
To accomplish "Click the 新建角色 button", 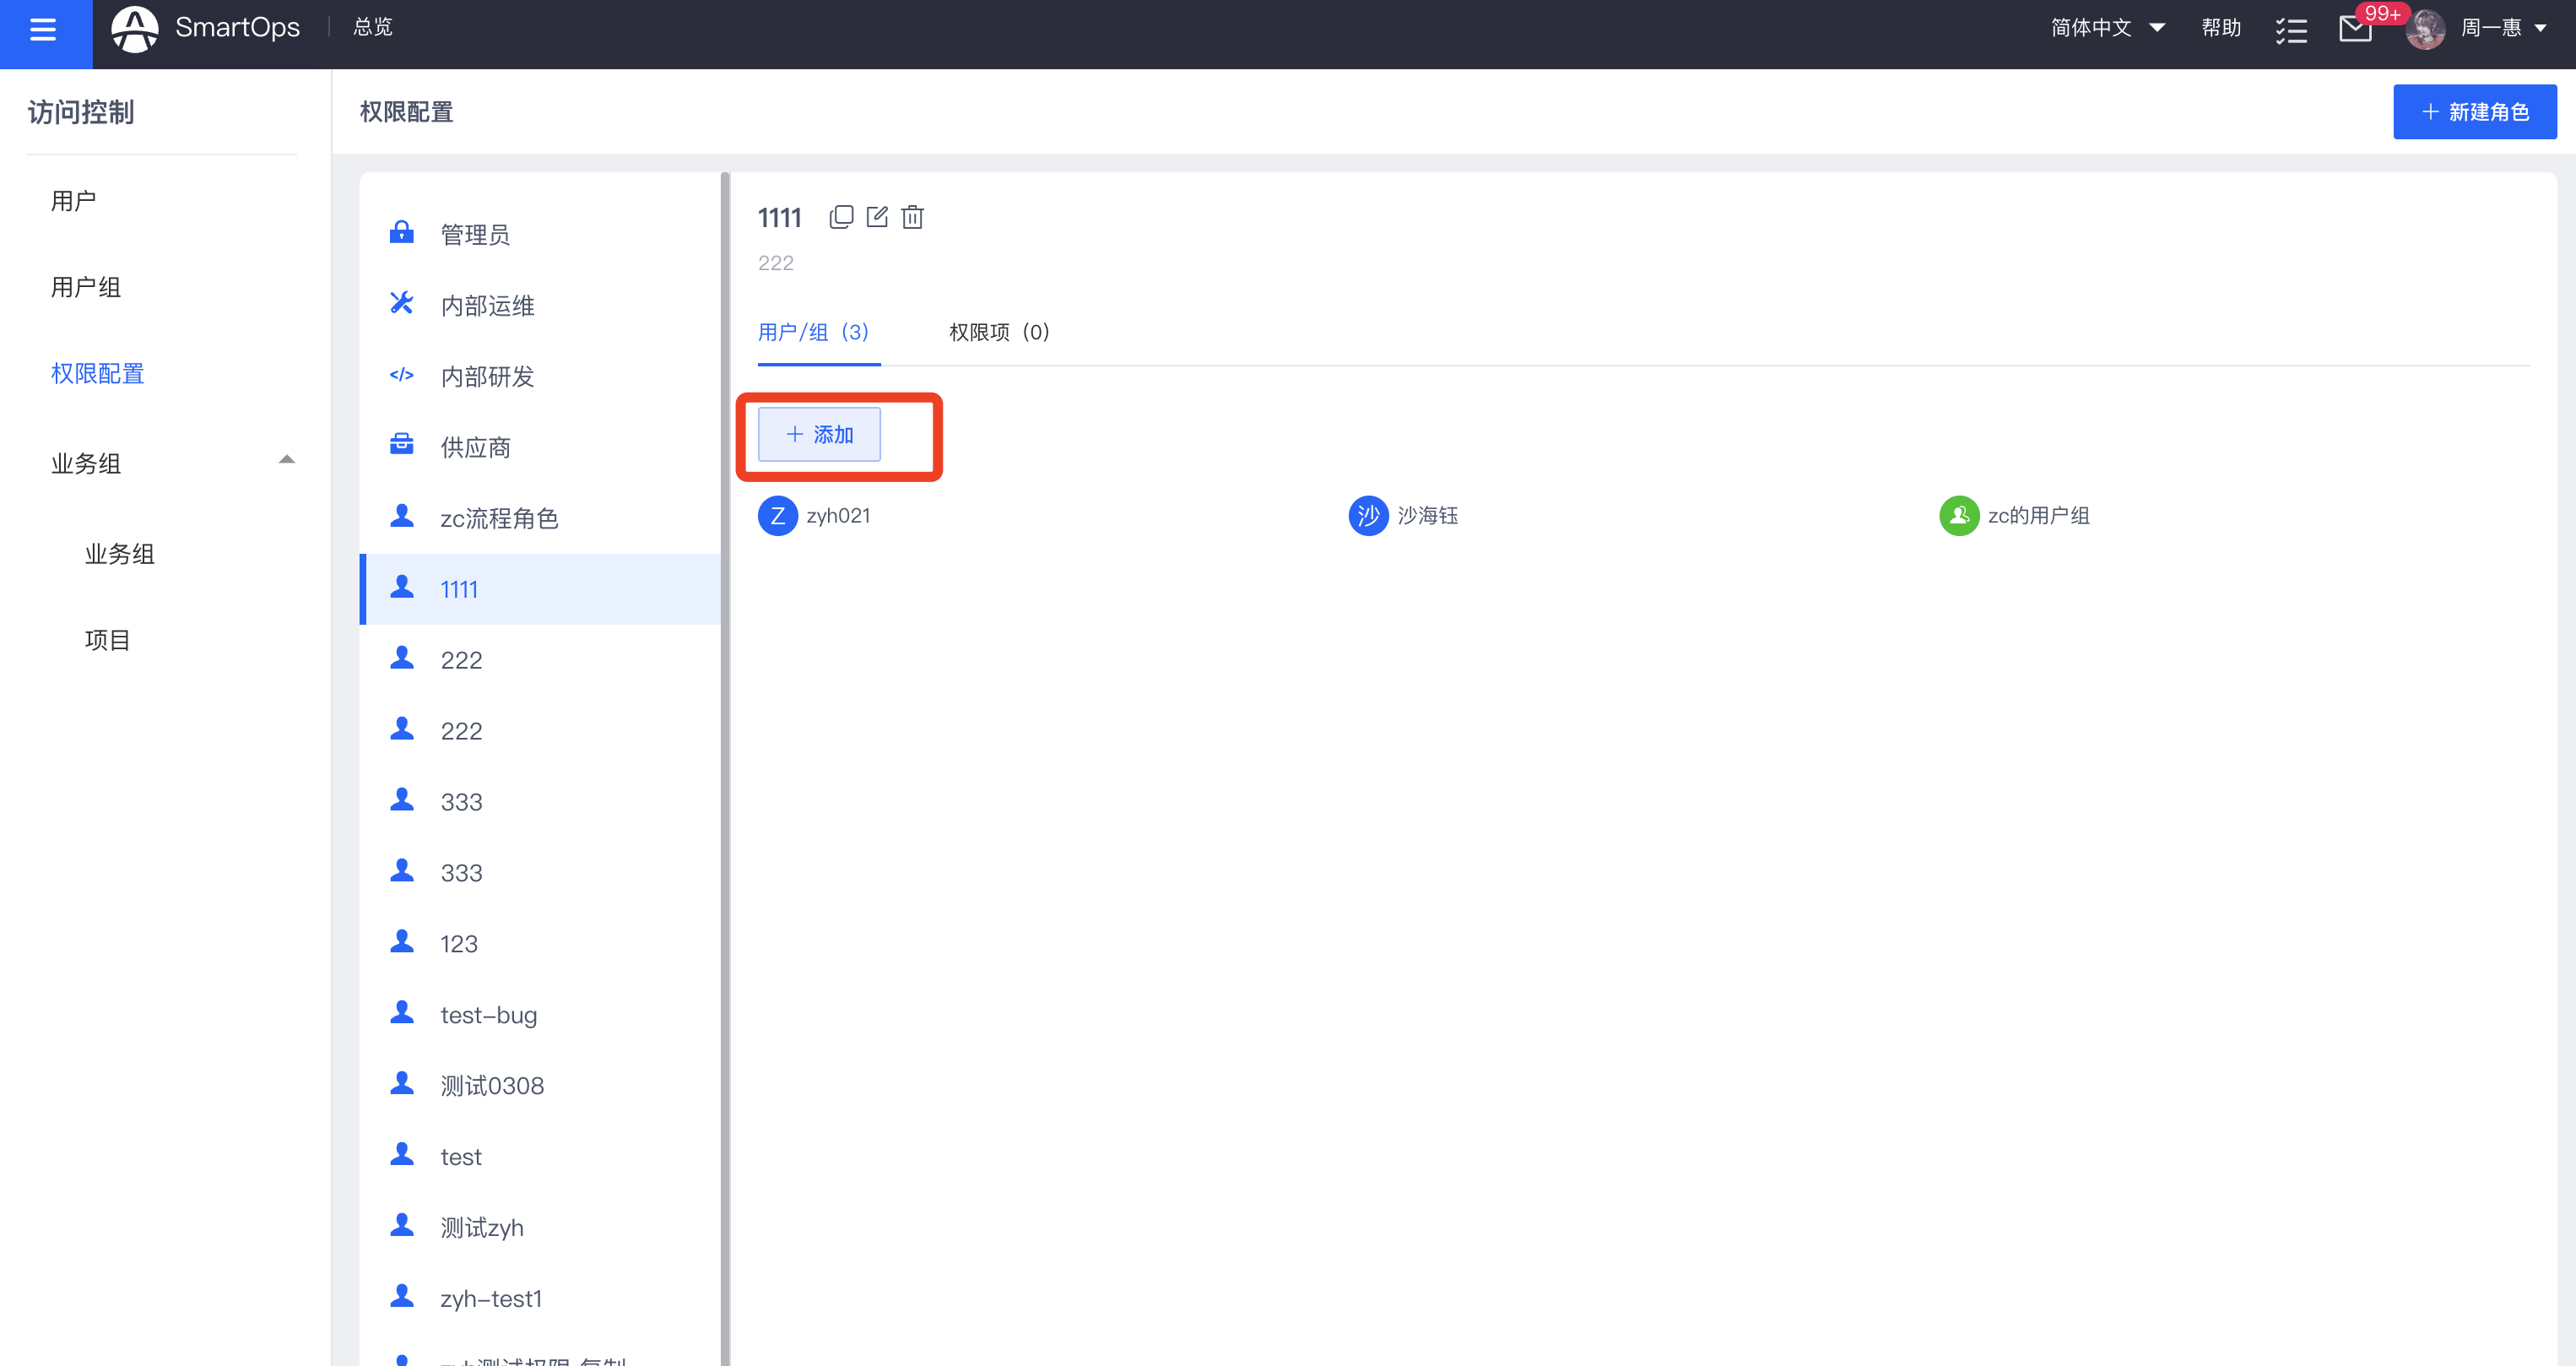I will 2474,112.
